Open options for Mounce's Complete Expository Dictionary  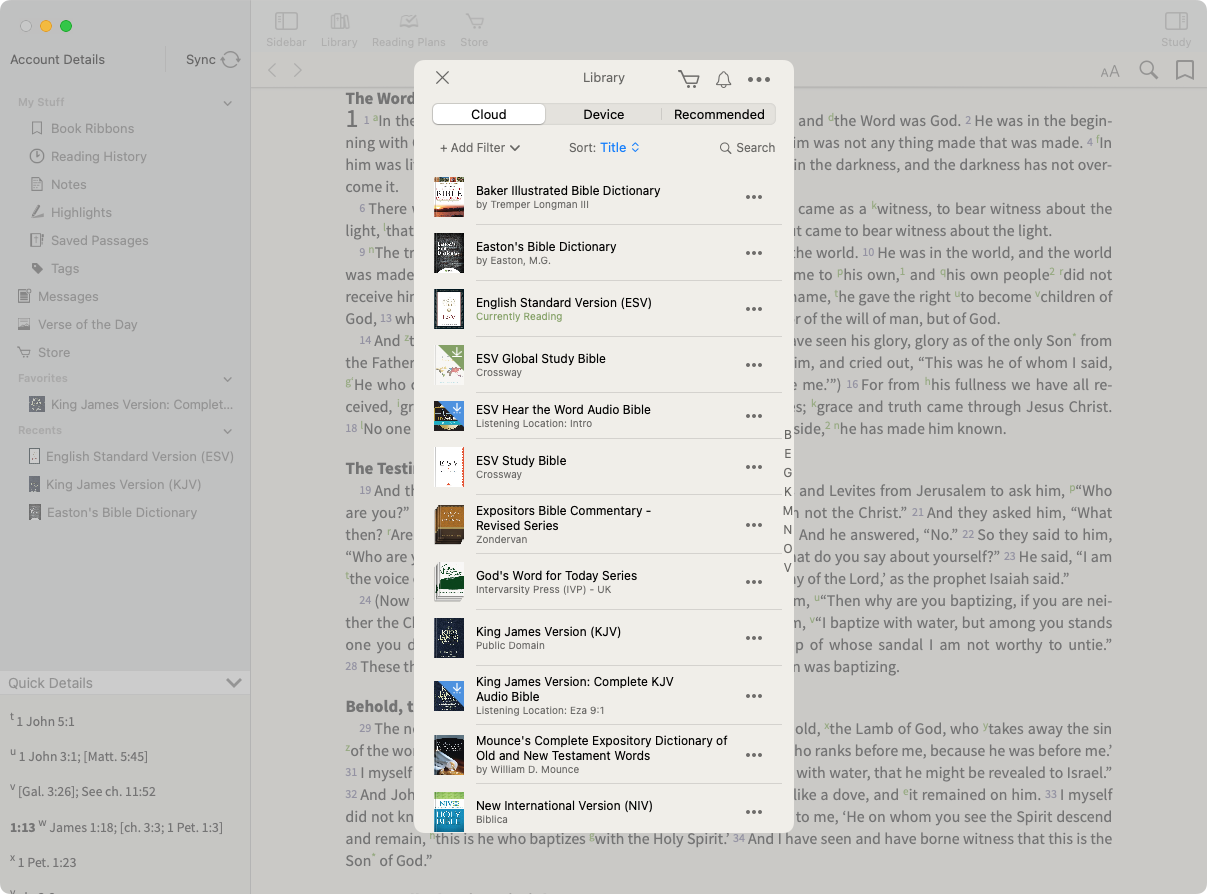[755, 755]
